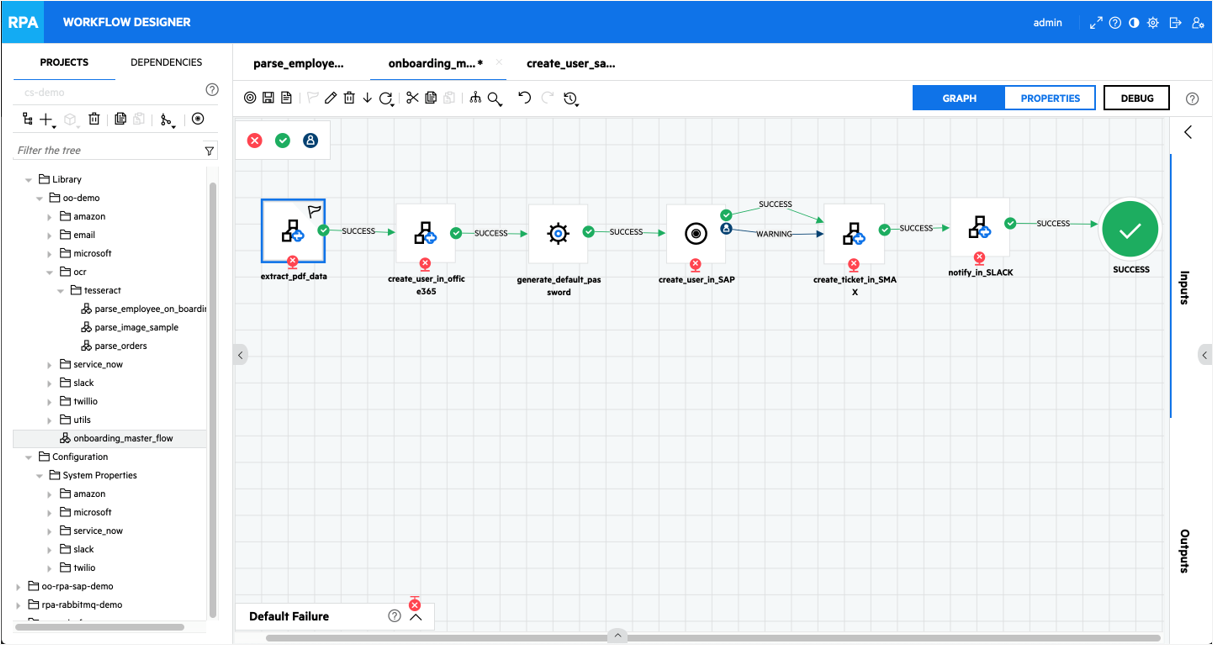The image size is (1213, 645).
Task: Expand the service_now folder under oo-demo
Action: pos(50,365)
